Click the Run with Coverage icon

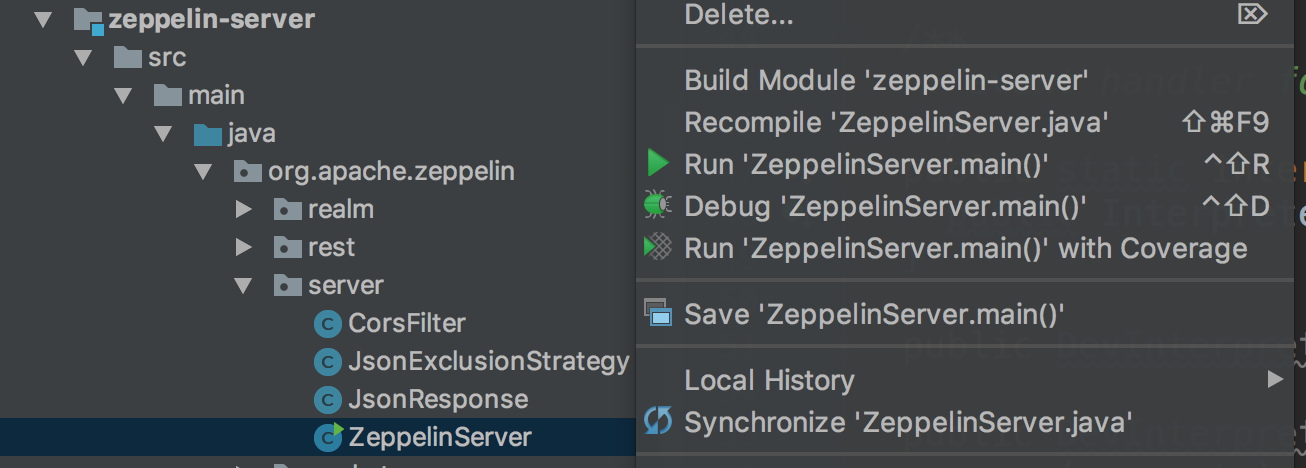657,247
